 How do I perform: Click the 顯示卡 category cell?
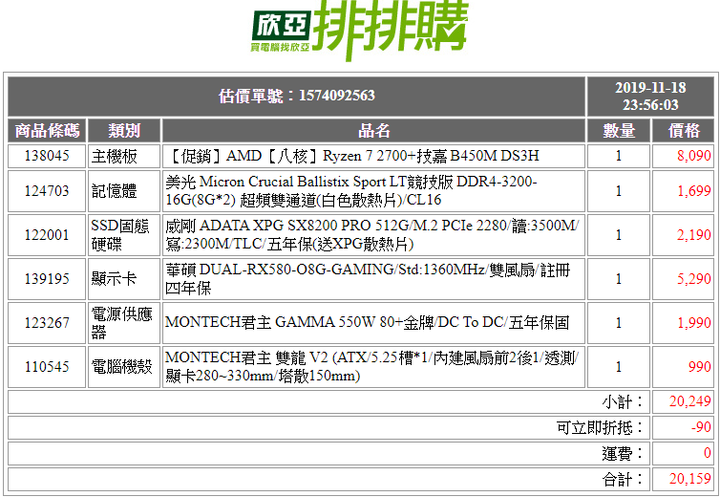click(x=124, y=279)
